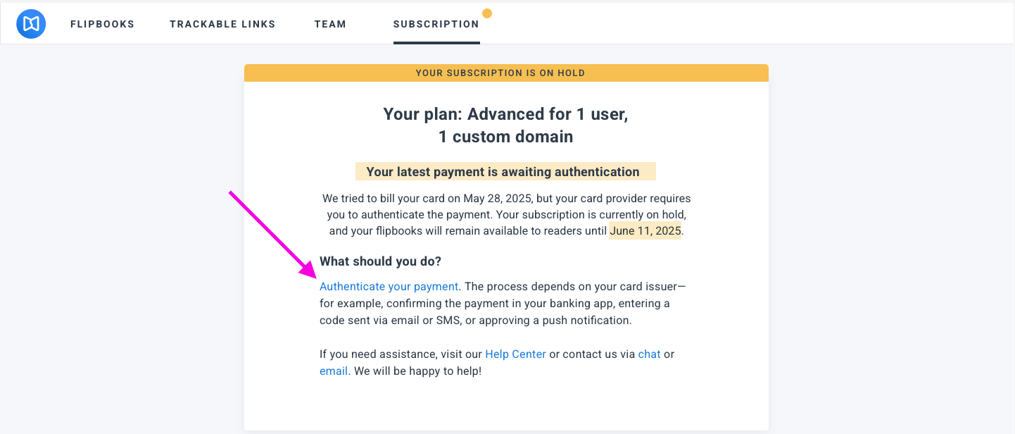
Task: Click the orange notification dot beside Subscription
Action: [487, 13]
